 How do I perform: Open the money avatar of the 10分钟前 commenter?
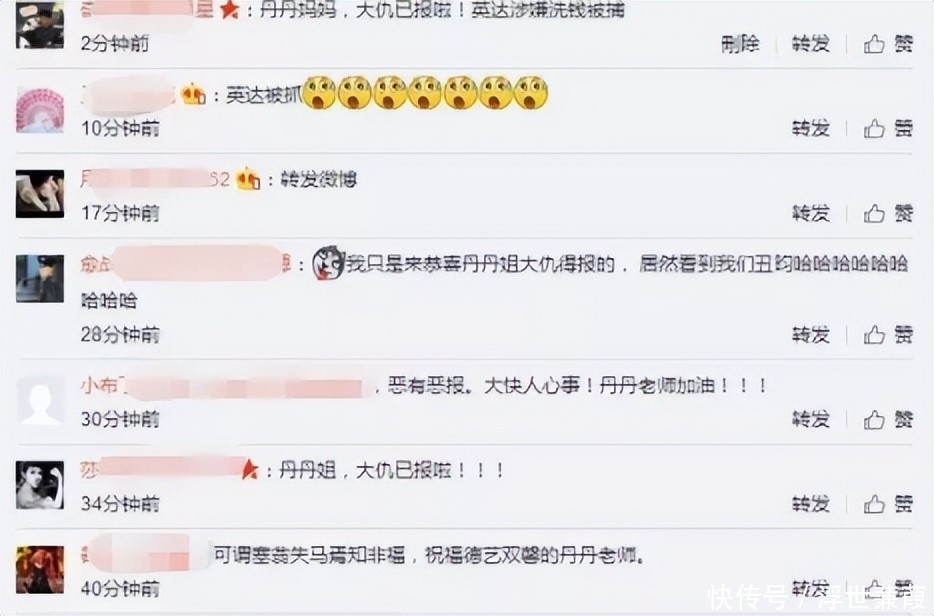39,110
